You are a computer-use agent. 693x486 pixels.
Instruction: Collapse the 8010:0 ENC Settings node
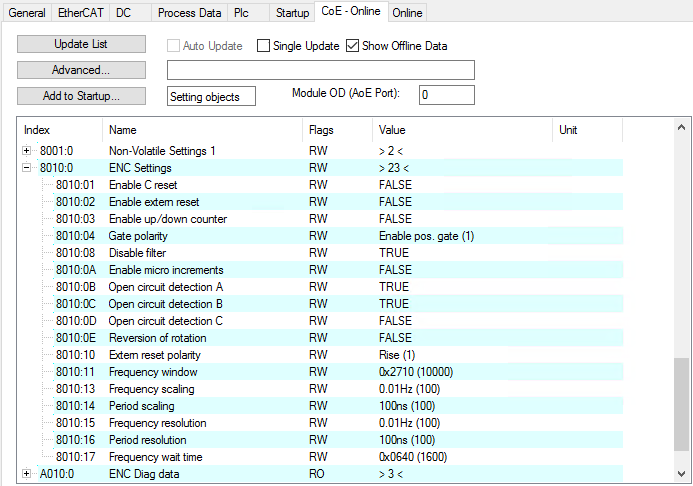coord(27,168)
